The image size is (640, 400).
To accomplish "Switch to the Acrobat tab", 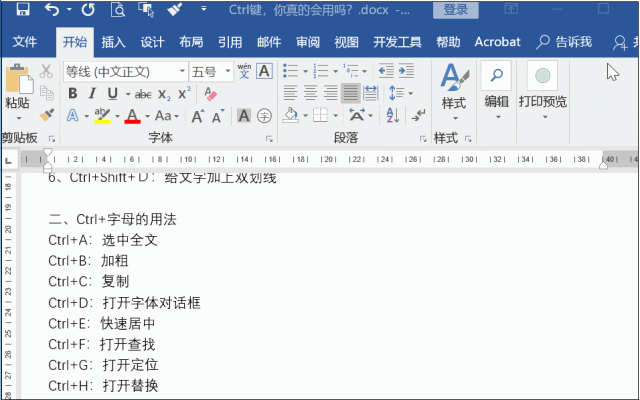I will pos(498,42).
